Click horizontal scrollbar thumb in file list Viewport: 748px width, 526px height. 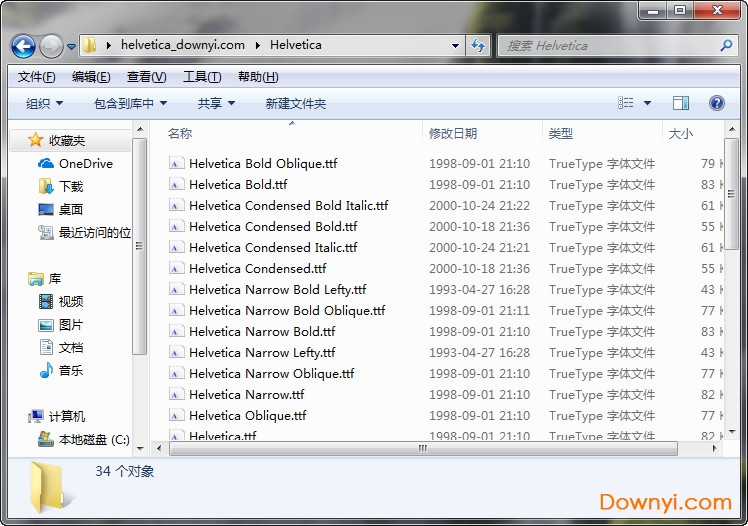point(423,448)
